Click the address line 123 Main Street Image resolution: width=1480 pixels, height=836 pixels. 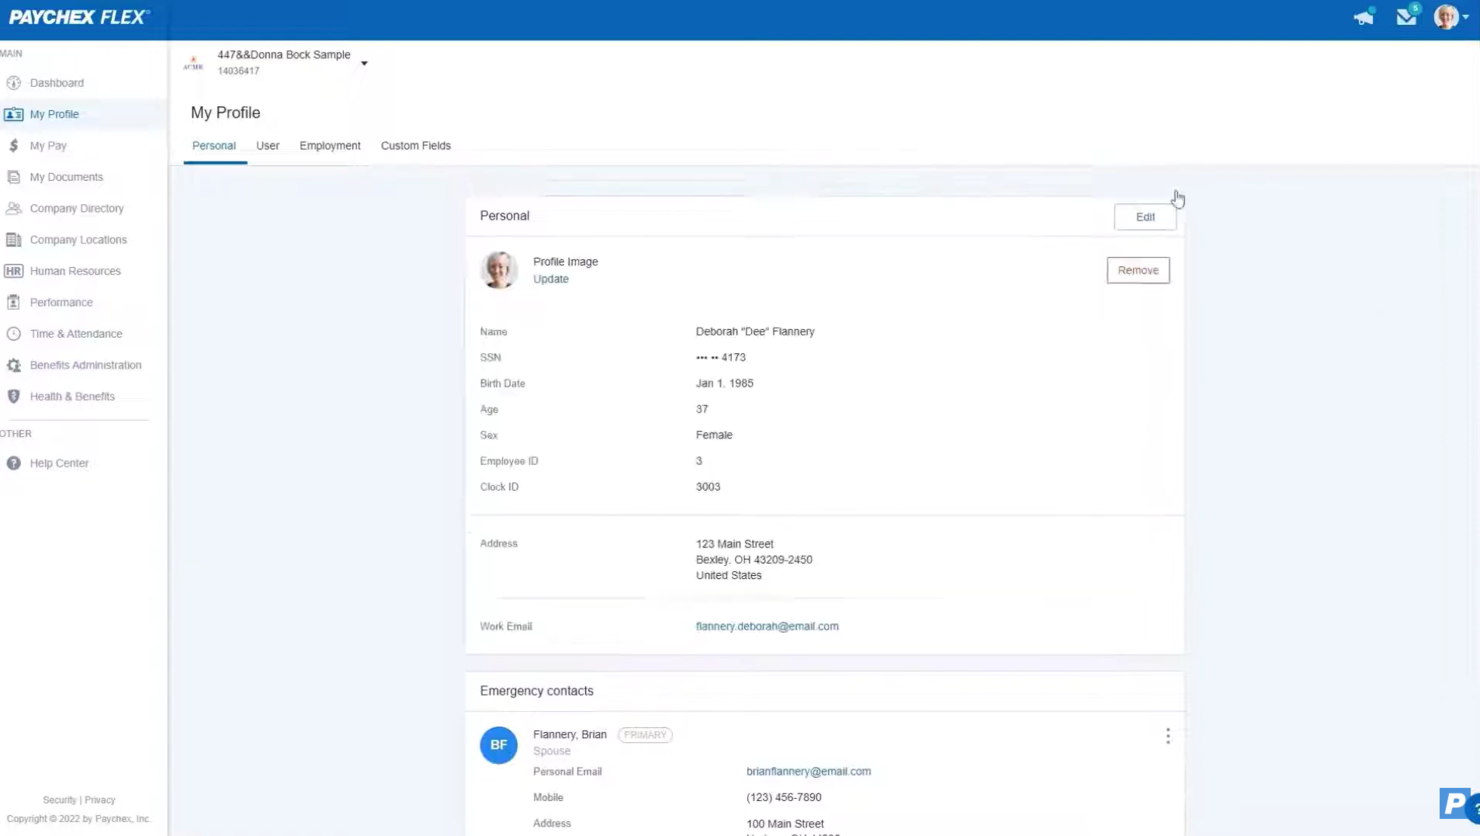[735, 544]
